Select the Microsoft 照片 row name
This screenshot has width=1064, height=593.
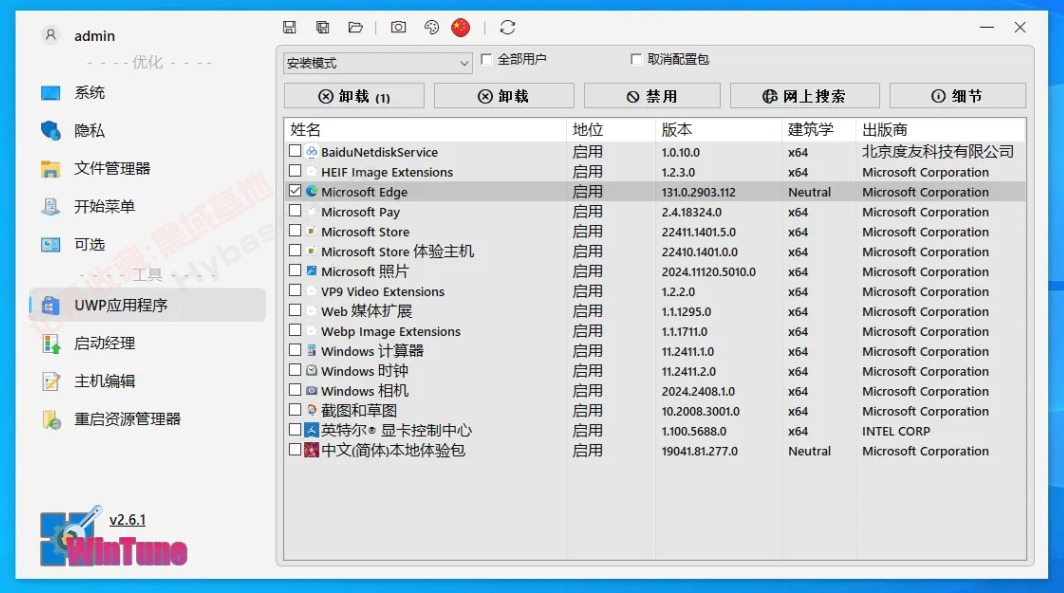point(365,271)
